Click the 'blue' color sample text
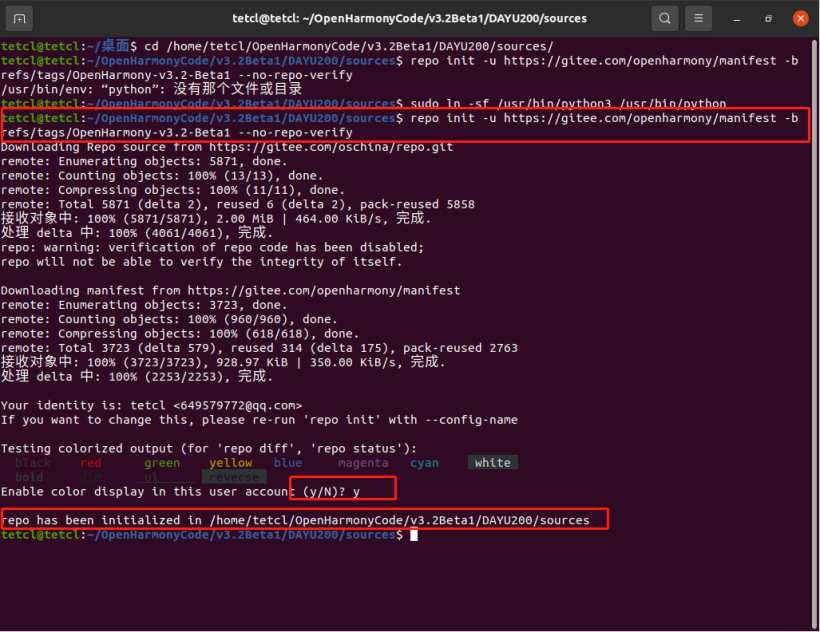This screenshot has width=820, height=632. click(x=288, y=463)
